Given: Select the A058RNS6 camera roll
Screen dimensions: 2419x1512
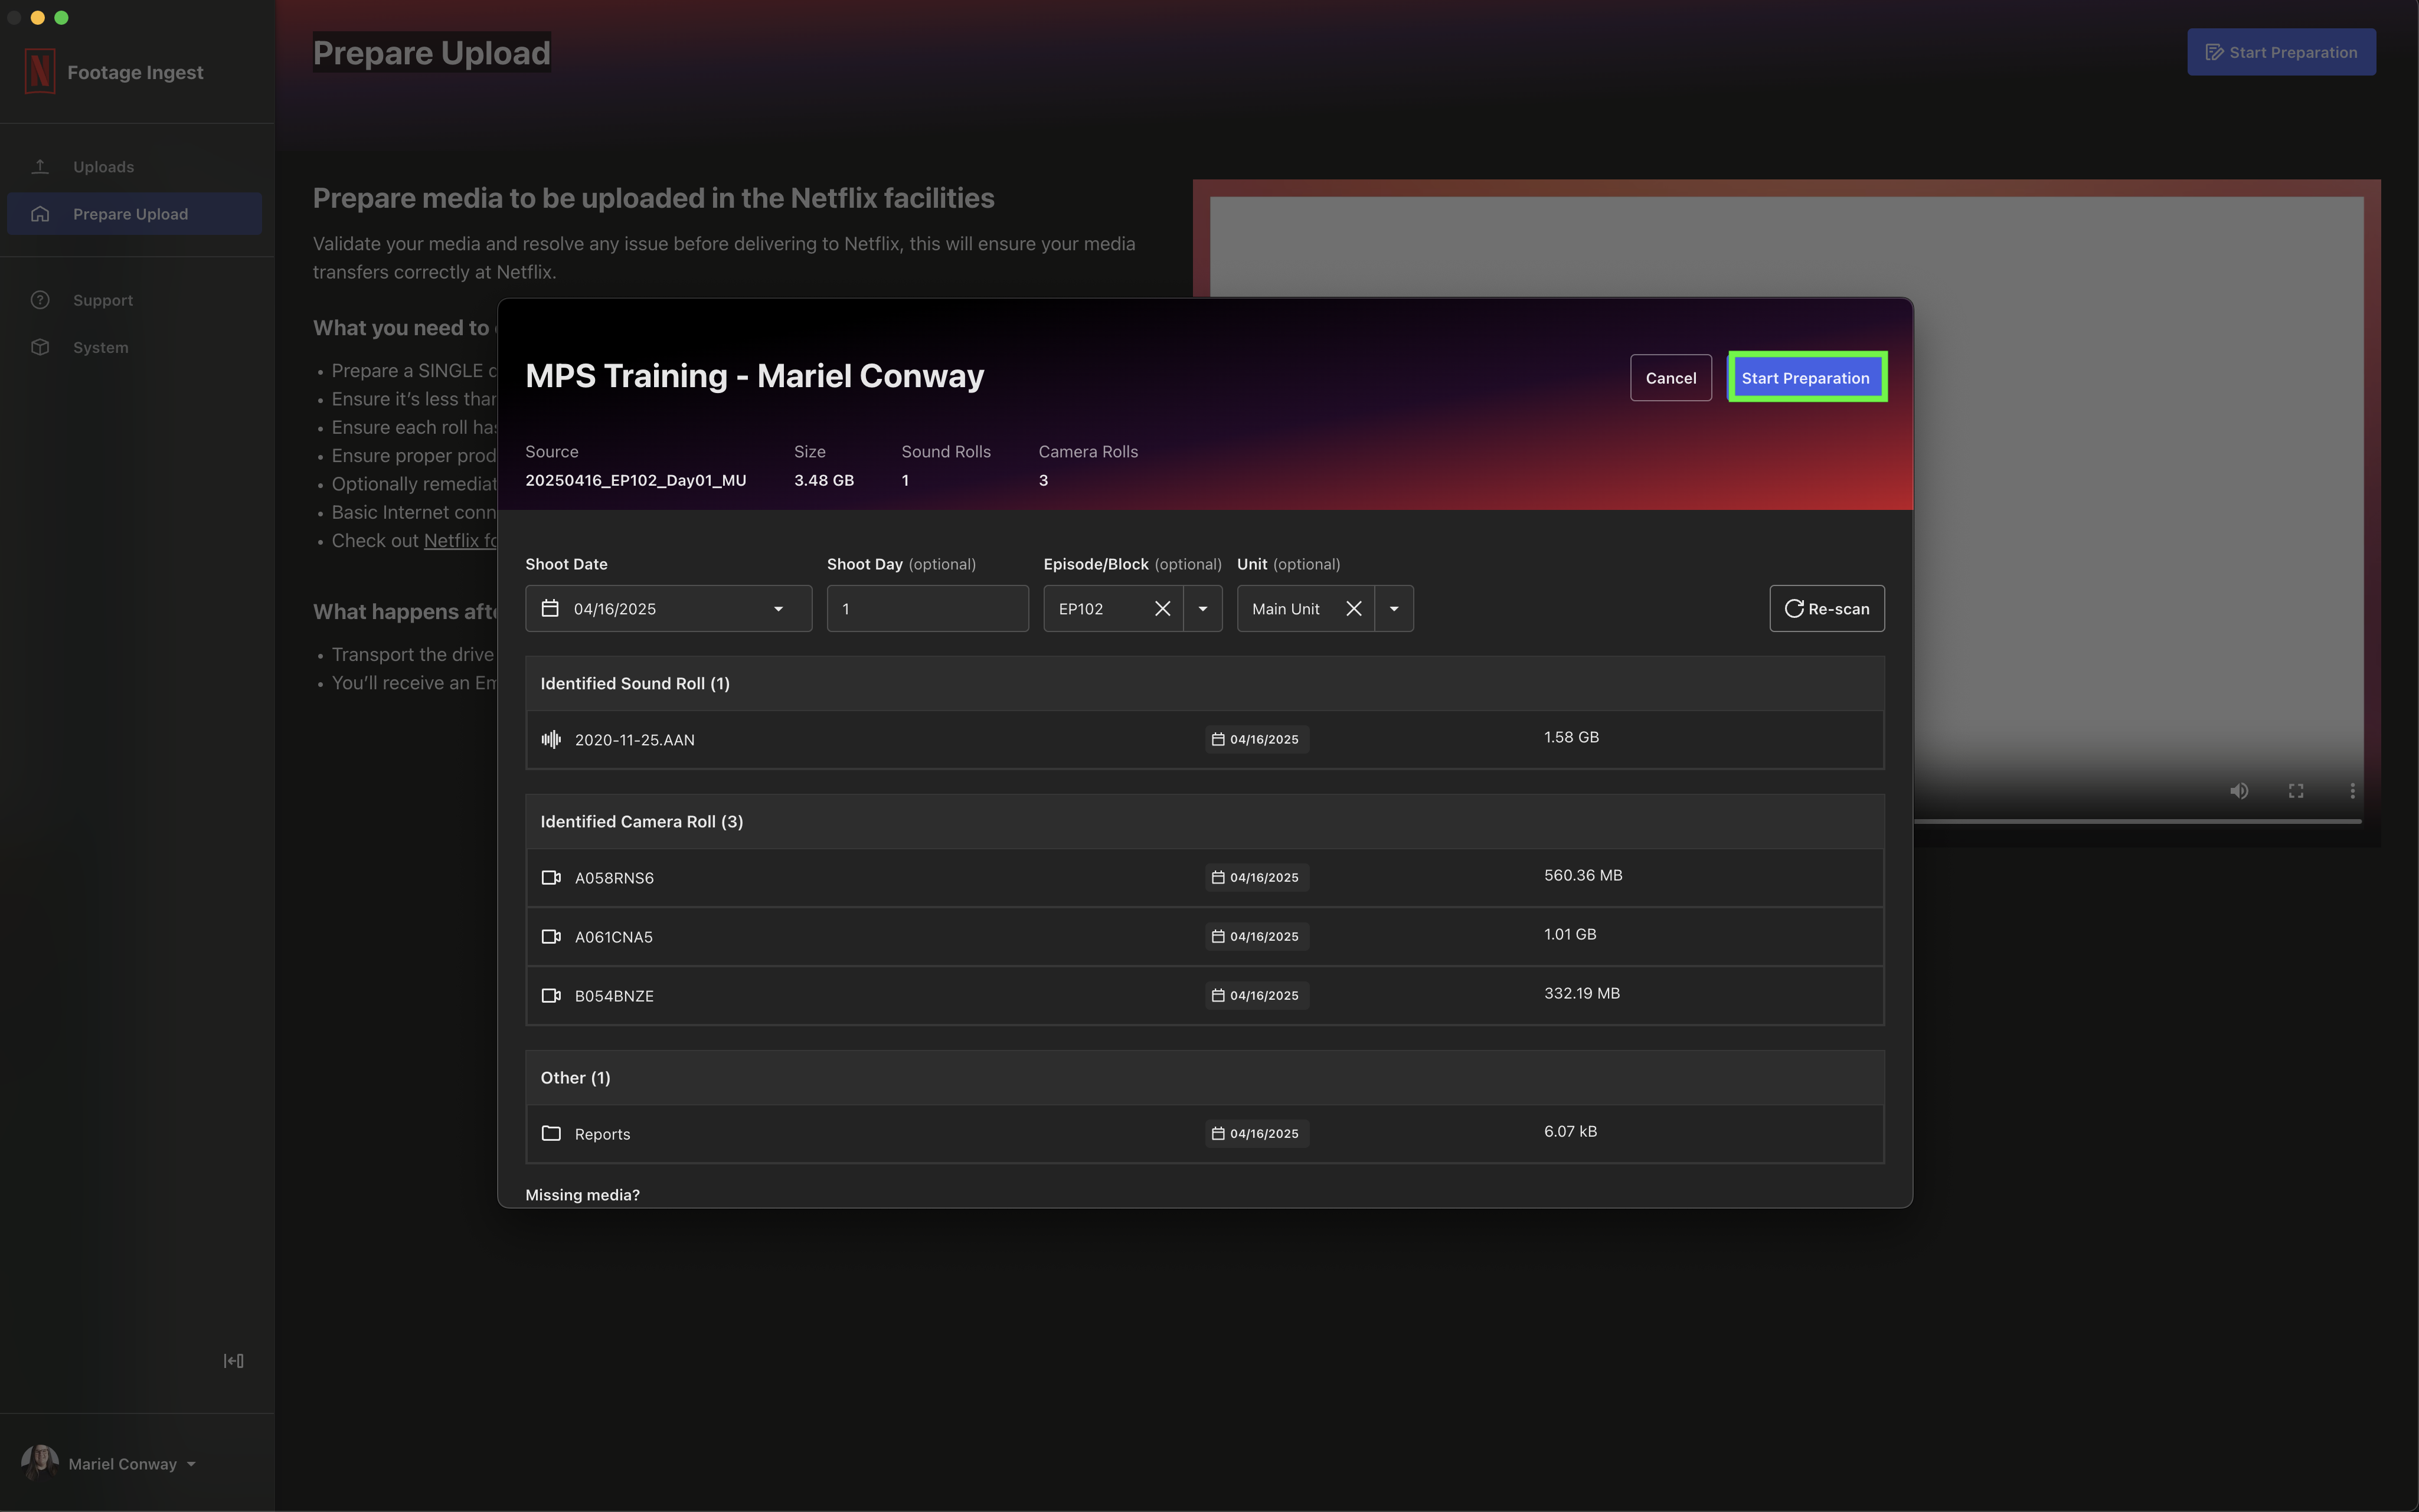Looking at the screenshot, I should pos(1204,877).
